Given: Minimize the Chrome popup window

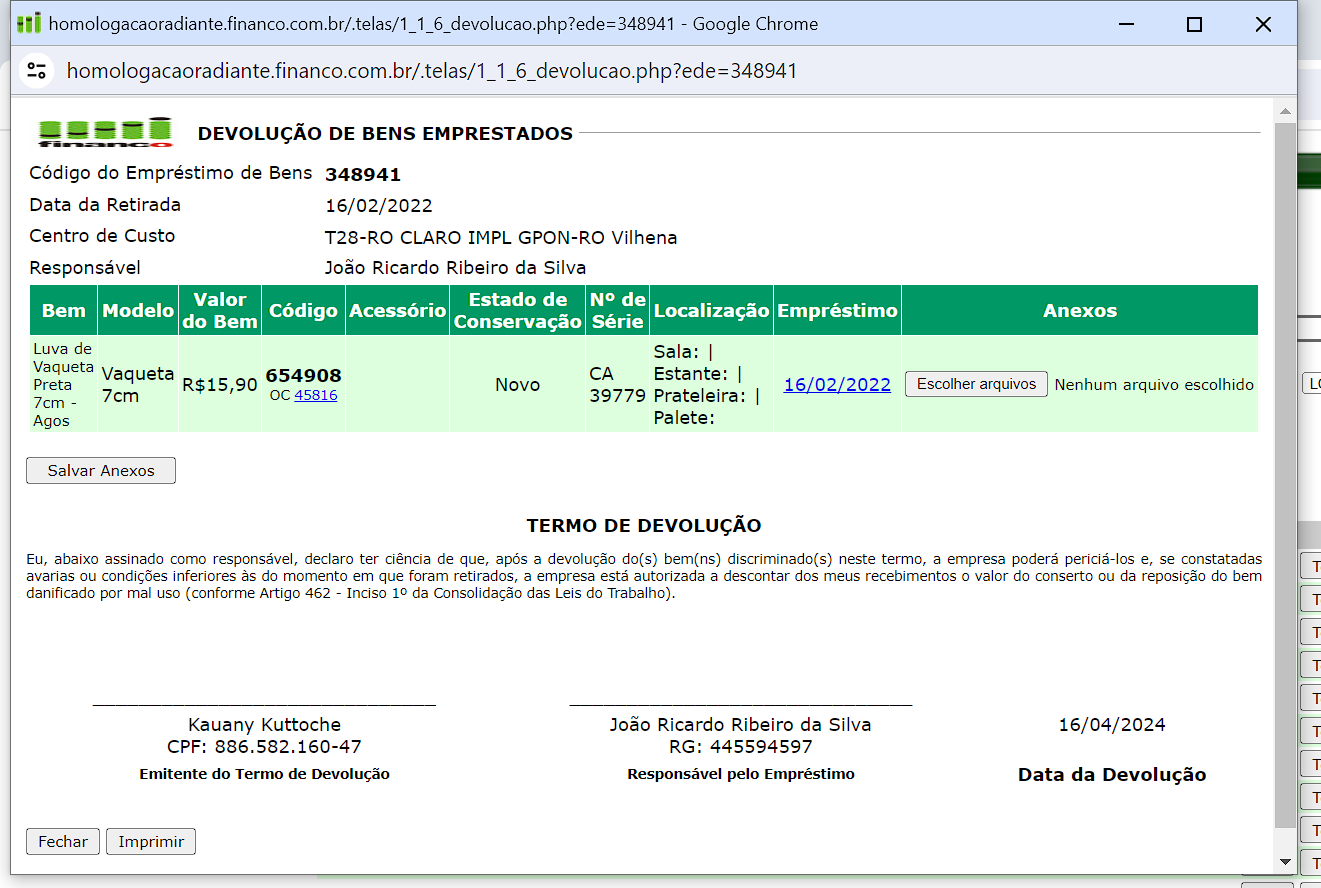Looking at the screenshot, I should click(x=1124, y=25).
